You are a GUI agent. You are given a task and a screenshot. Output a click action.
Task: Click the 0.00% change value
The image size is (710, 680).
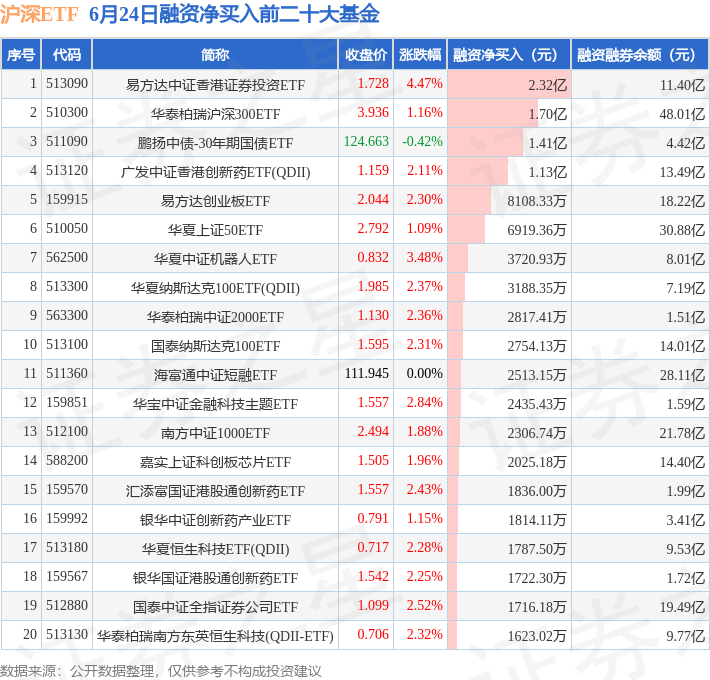click(x=424, y=374)
